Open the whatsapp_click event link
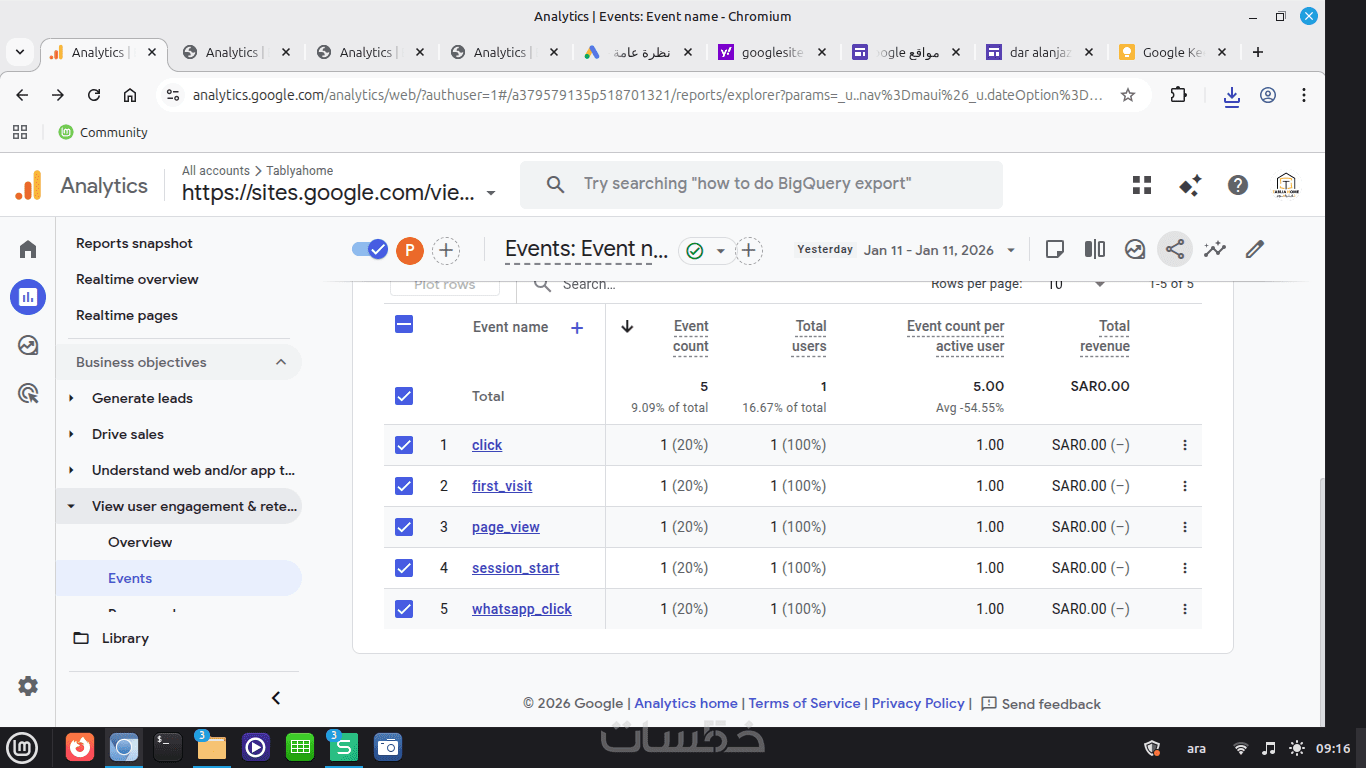 click(522, 609)
